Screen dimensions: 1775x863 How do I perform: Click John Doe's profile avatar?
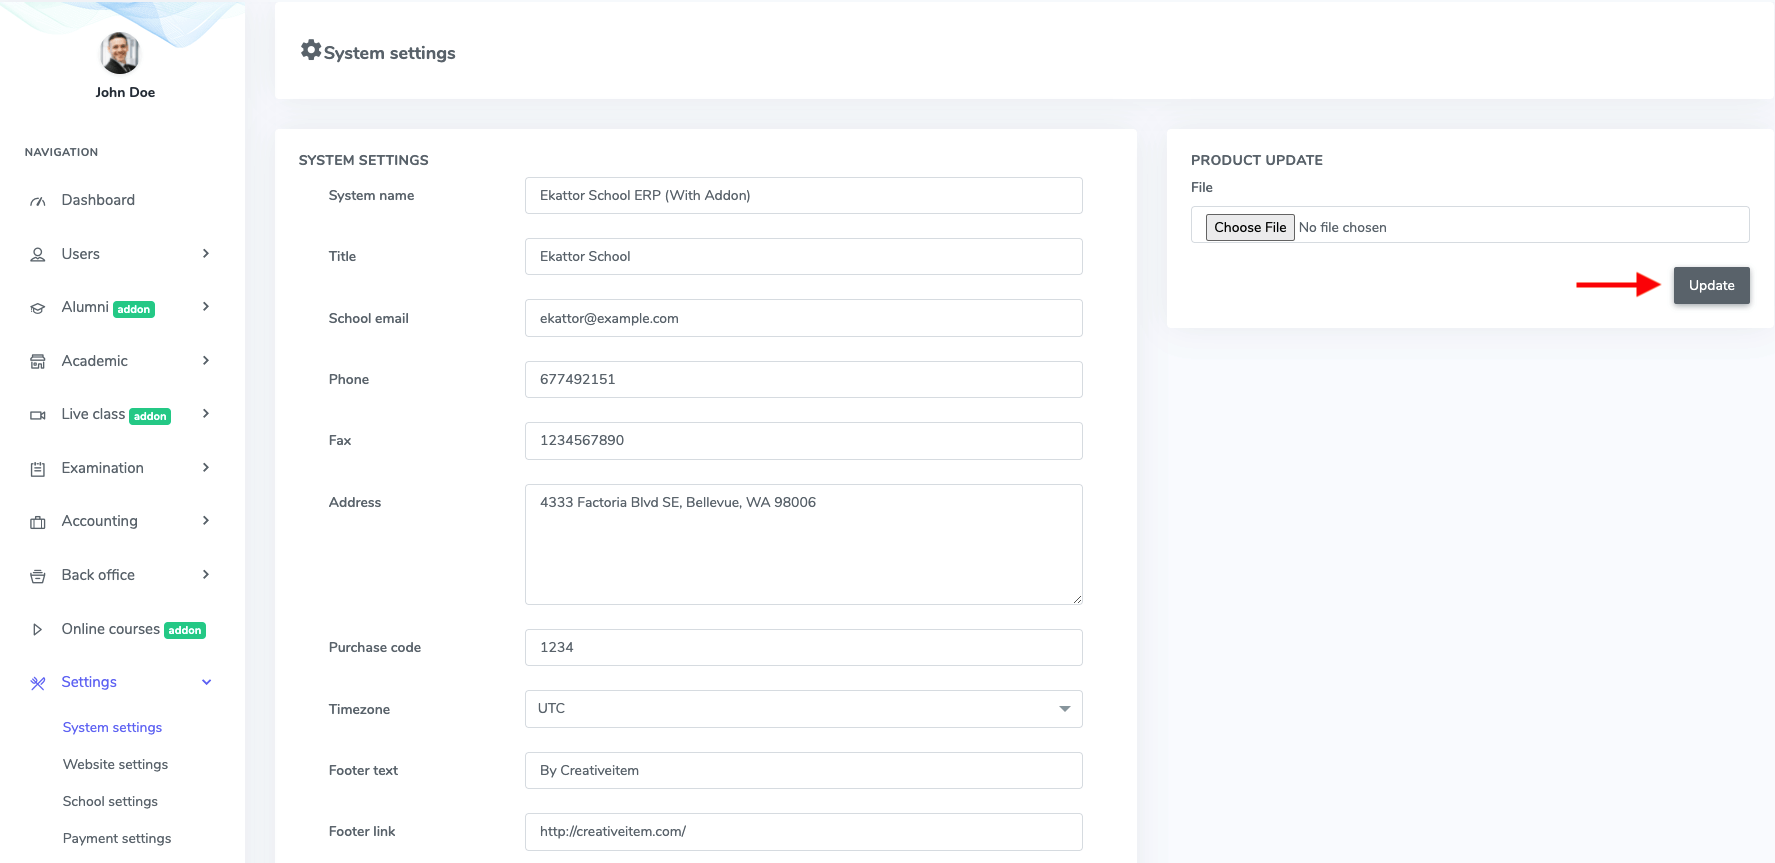tap(120, 53)
